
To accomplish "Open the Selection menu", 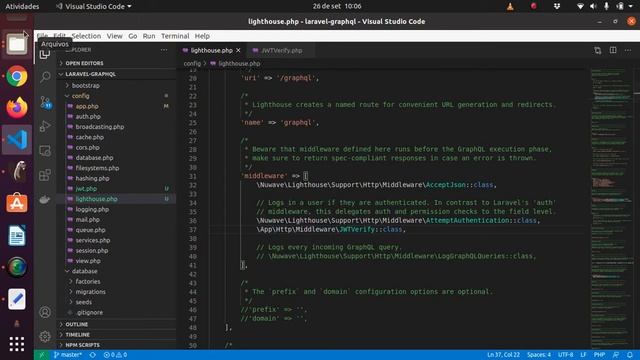I will click(86, 36).
